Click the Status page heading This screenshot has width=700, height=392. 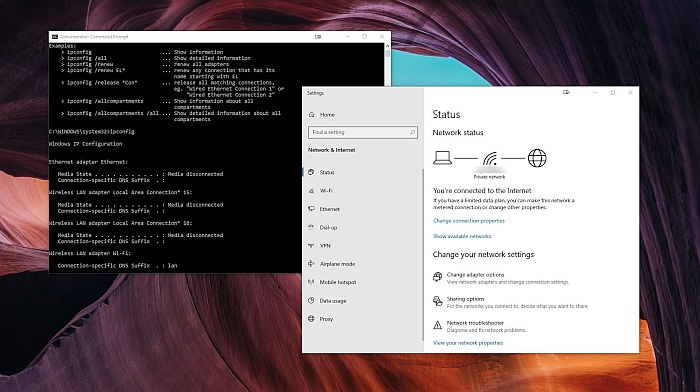(x=446, y=115)
